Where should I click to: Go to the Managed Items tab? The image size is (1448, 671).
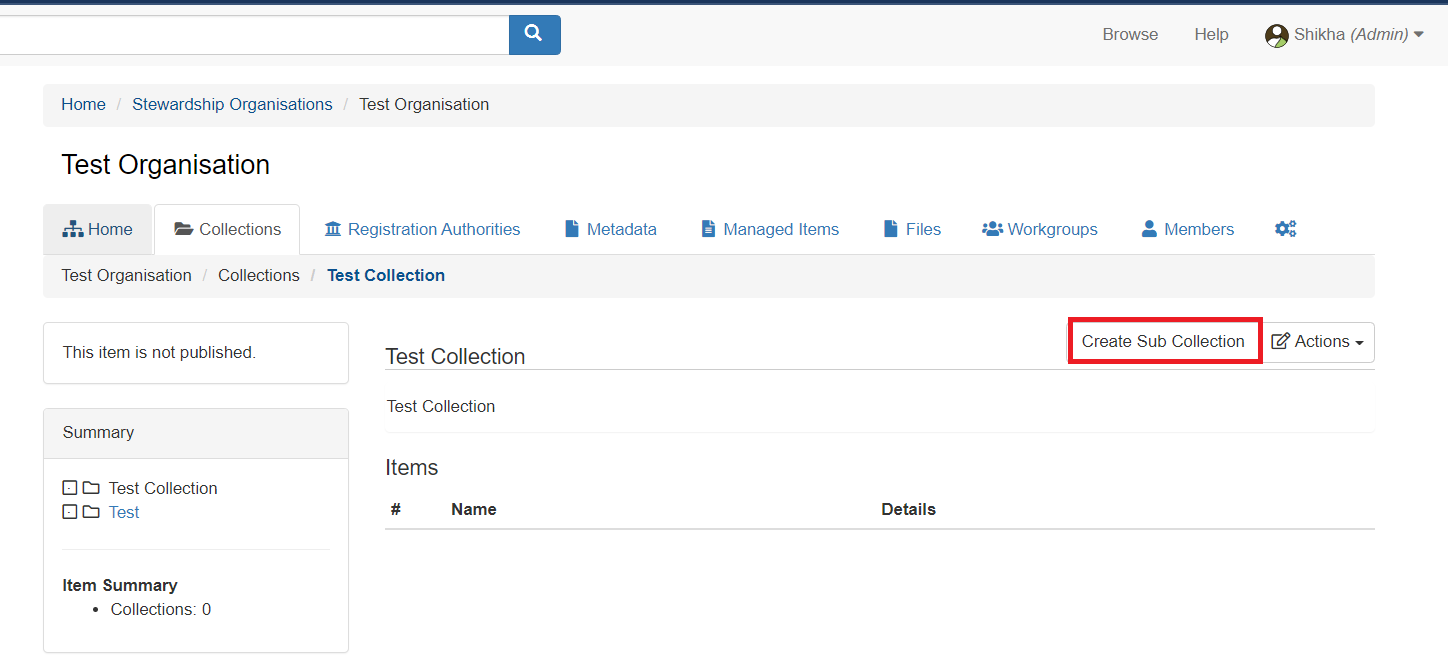[769, 229]
